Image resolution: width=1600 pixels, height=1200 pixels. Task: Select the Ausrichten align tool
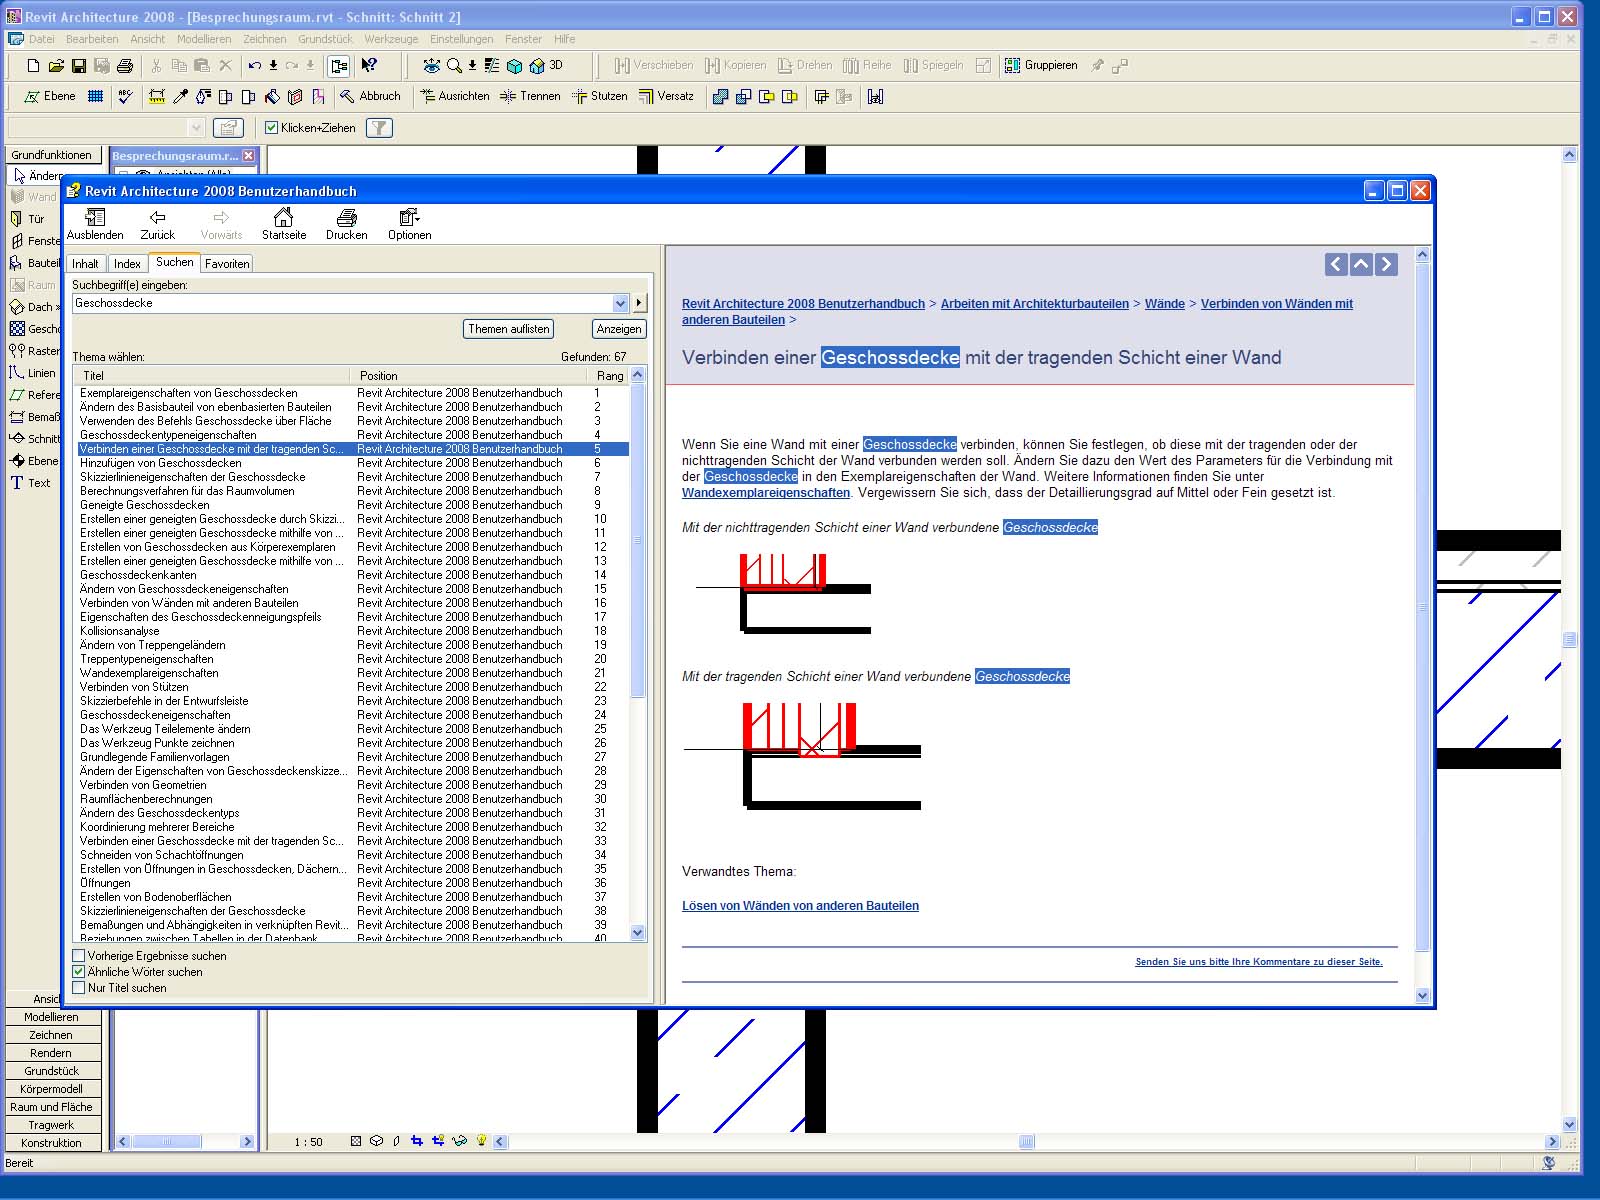(x=455, y=97)
